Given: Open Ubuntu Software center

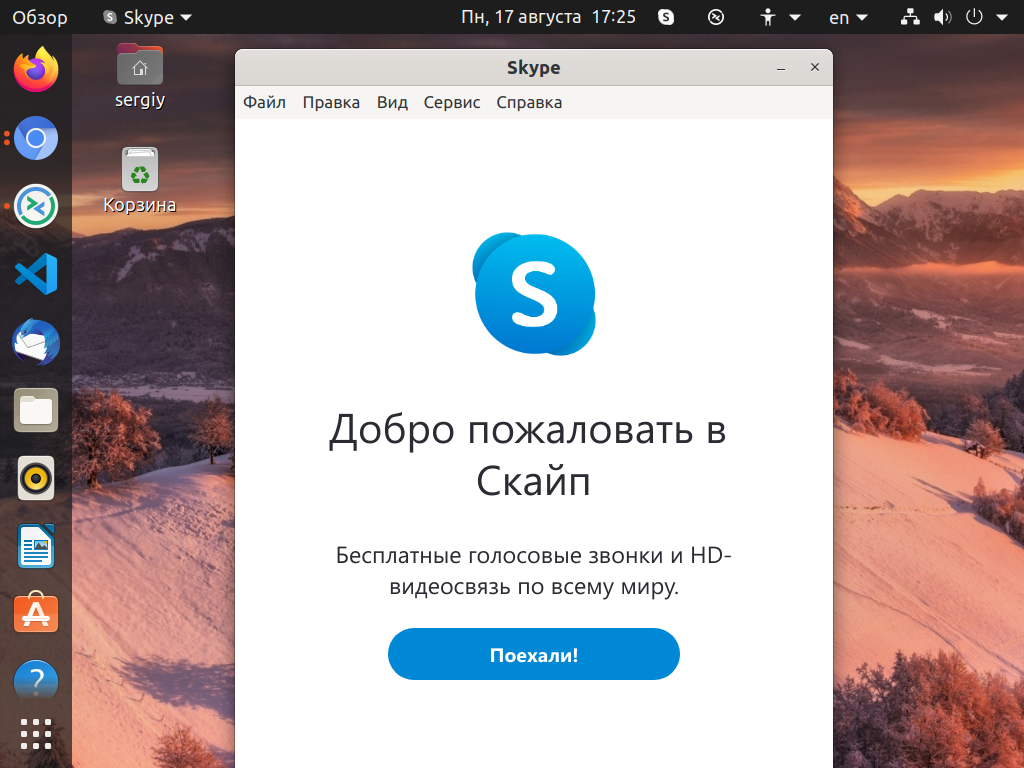Looking at the screenshot, I should [36, 613].
